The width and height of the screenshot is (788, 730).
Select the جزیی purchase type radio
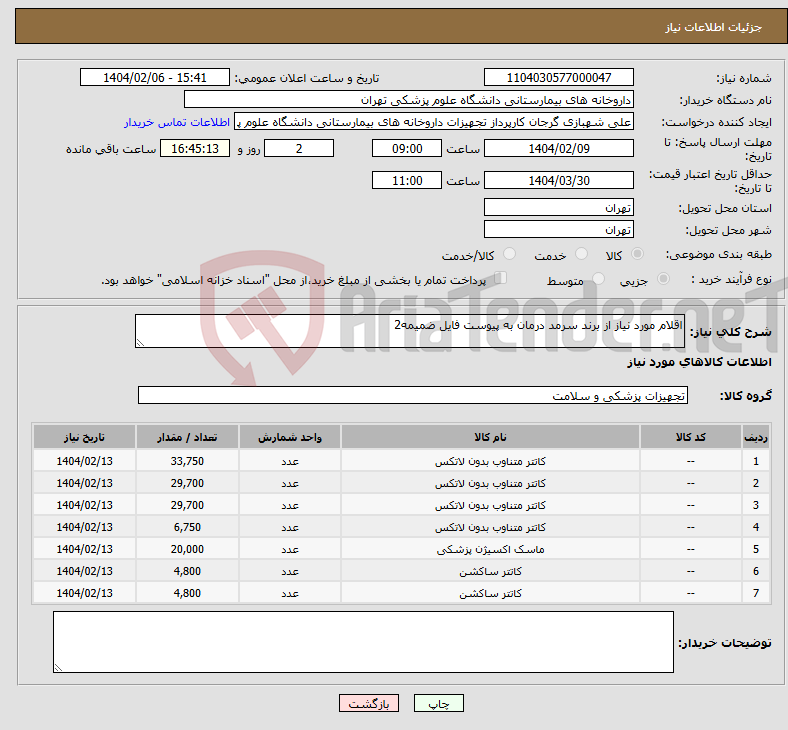663,278
